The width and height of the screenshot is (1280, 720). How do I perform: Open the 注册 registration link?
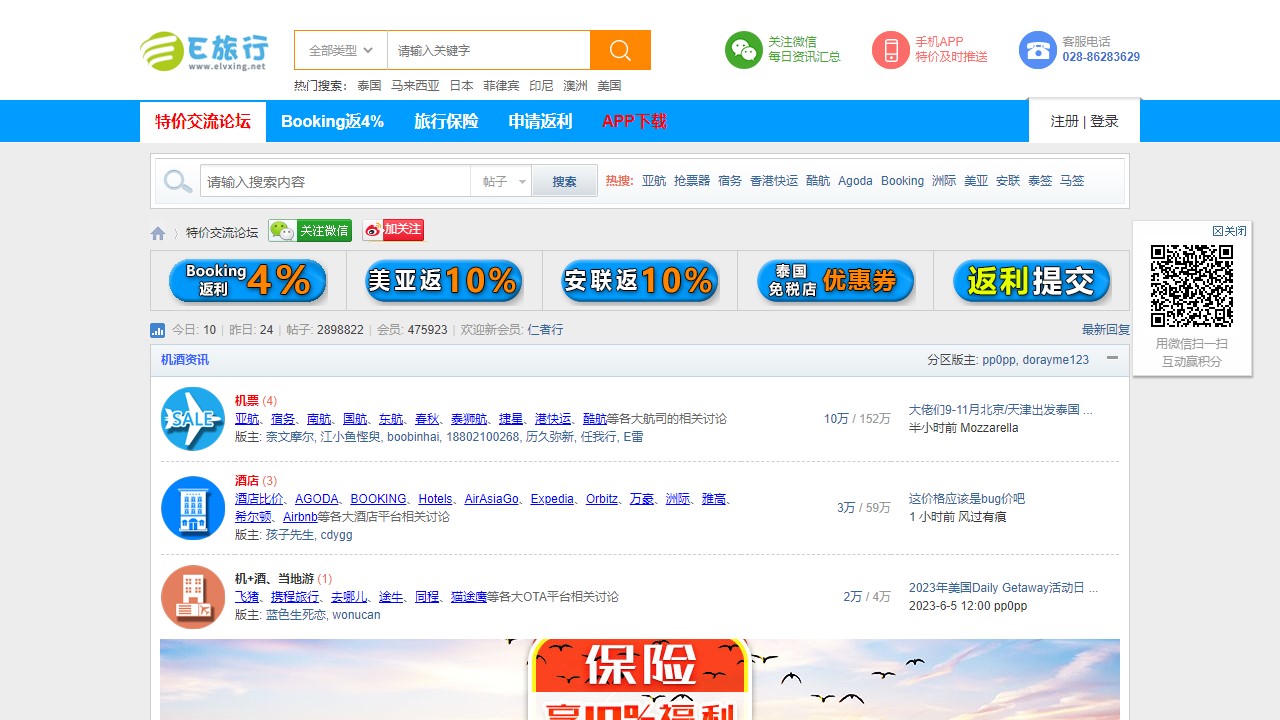point(1063,120)
